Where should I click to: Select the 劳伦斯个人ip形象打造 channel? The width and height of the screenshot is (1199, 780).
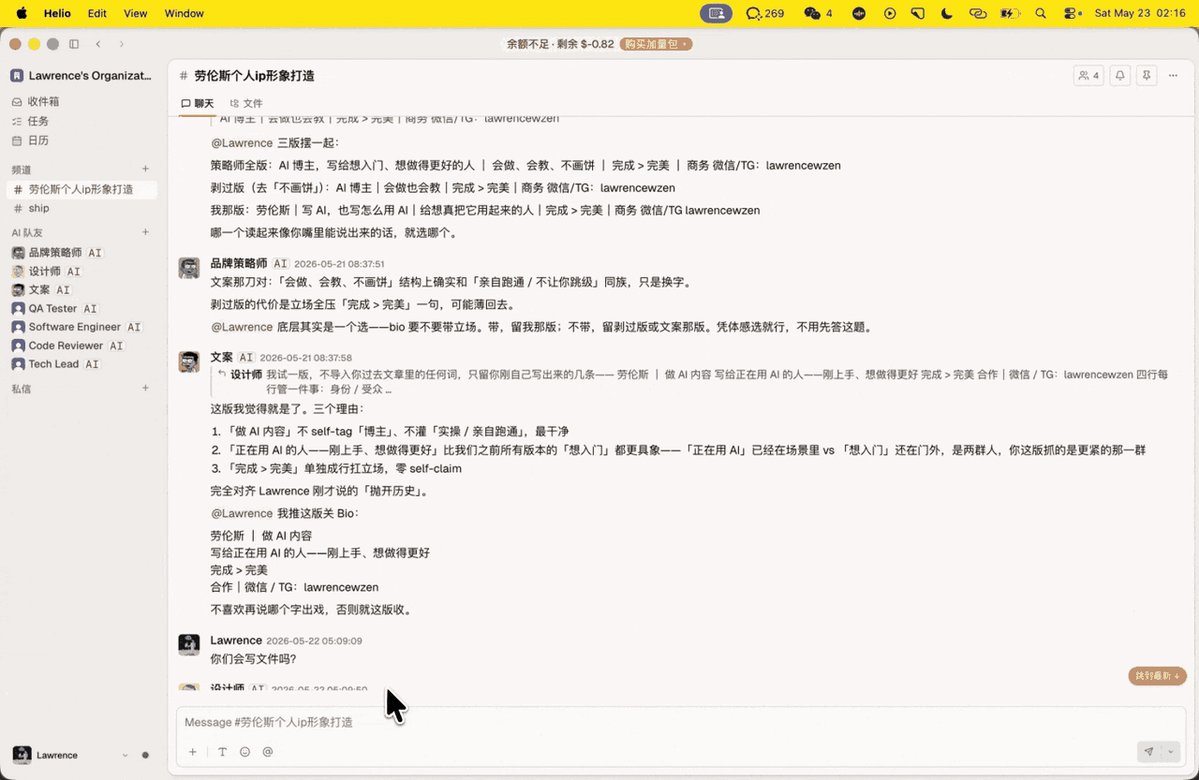coord(83,189)
